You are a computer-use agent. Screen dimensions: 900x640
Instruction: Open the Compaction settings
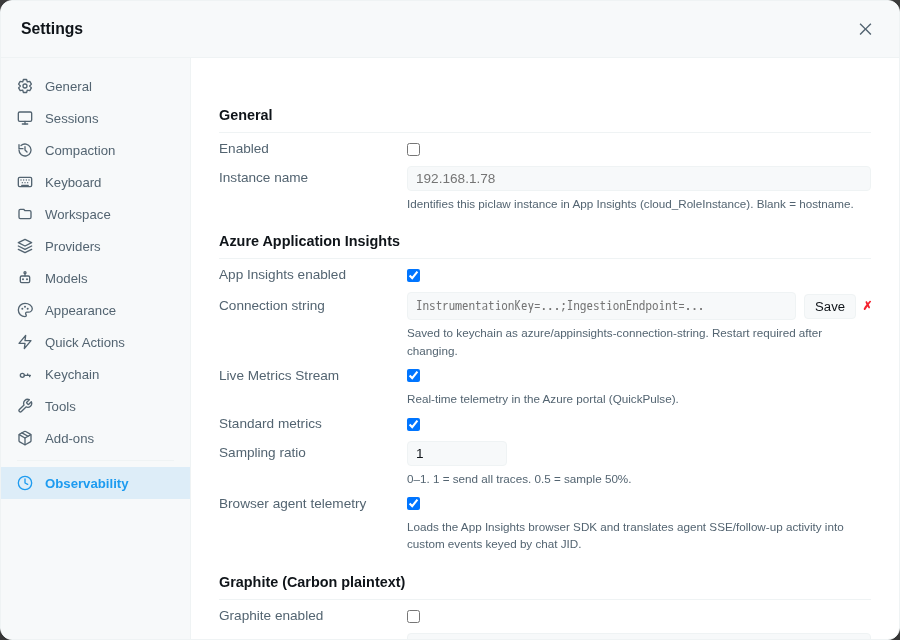tap(95, 150)
